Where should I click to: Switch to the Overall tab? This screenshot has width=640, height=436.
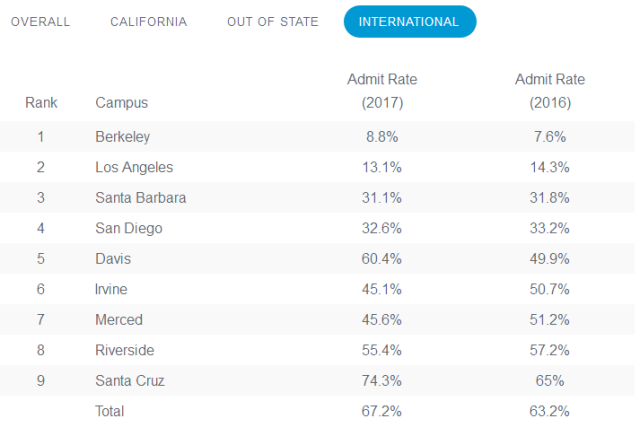point(41,22)
